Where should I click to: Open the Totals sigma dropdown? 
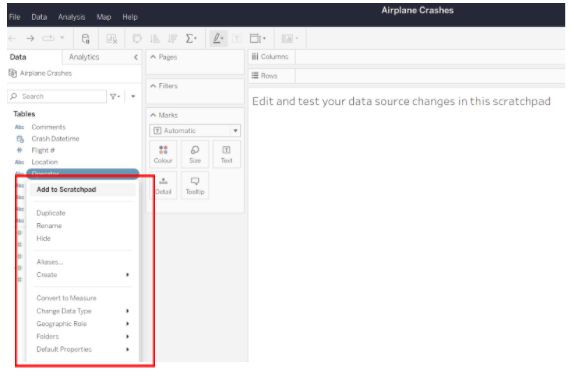191,39
